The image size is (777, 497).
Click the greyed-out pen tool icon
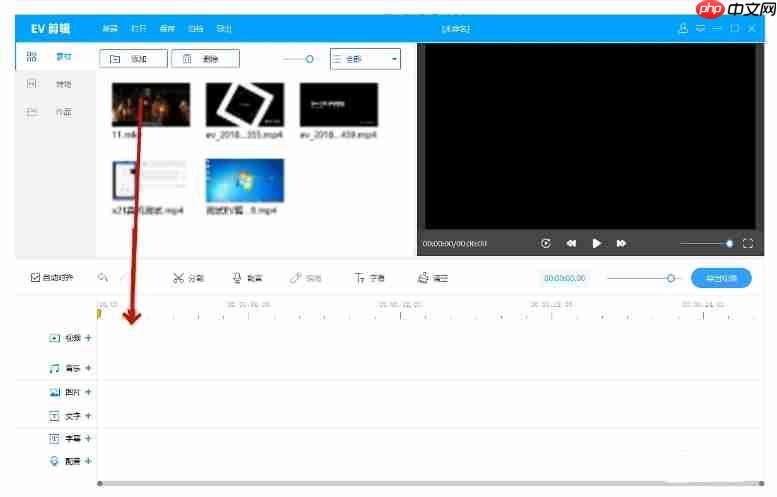coord(295,278)
